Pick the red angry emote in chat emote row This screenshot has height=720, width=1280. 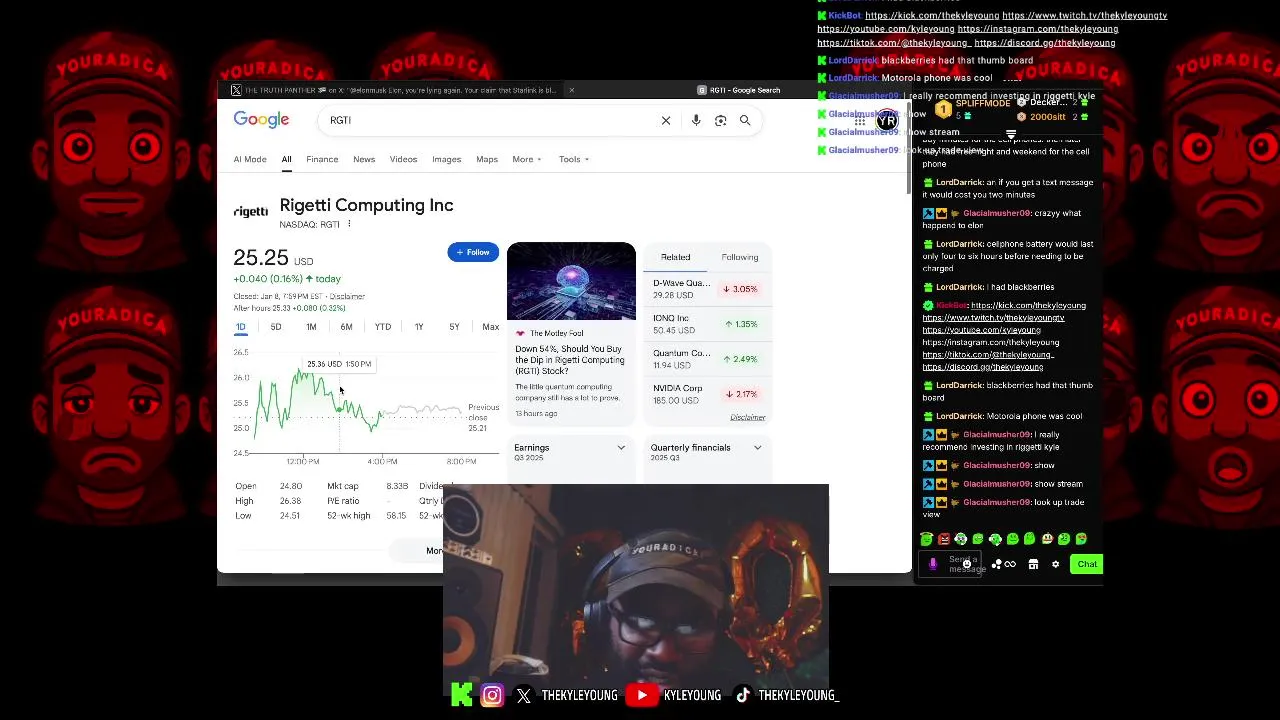pyautogui.click(x=944, y=539)
